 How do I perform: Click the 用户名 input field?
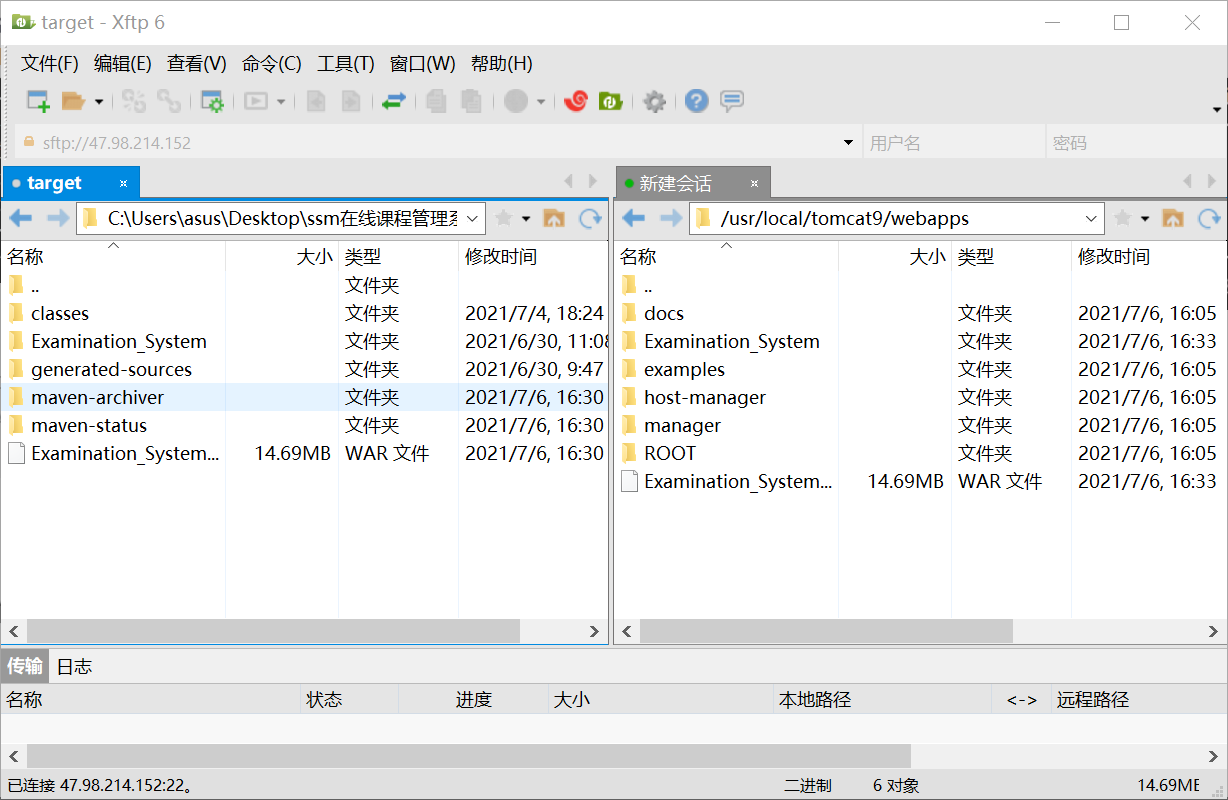coord(954,143)
